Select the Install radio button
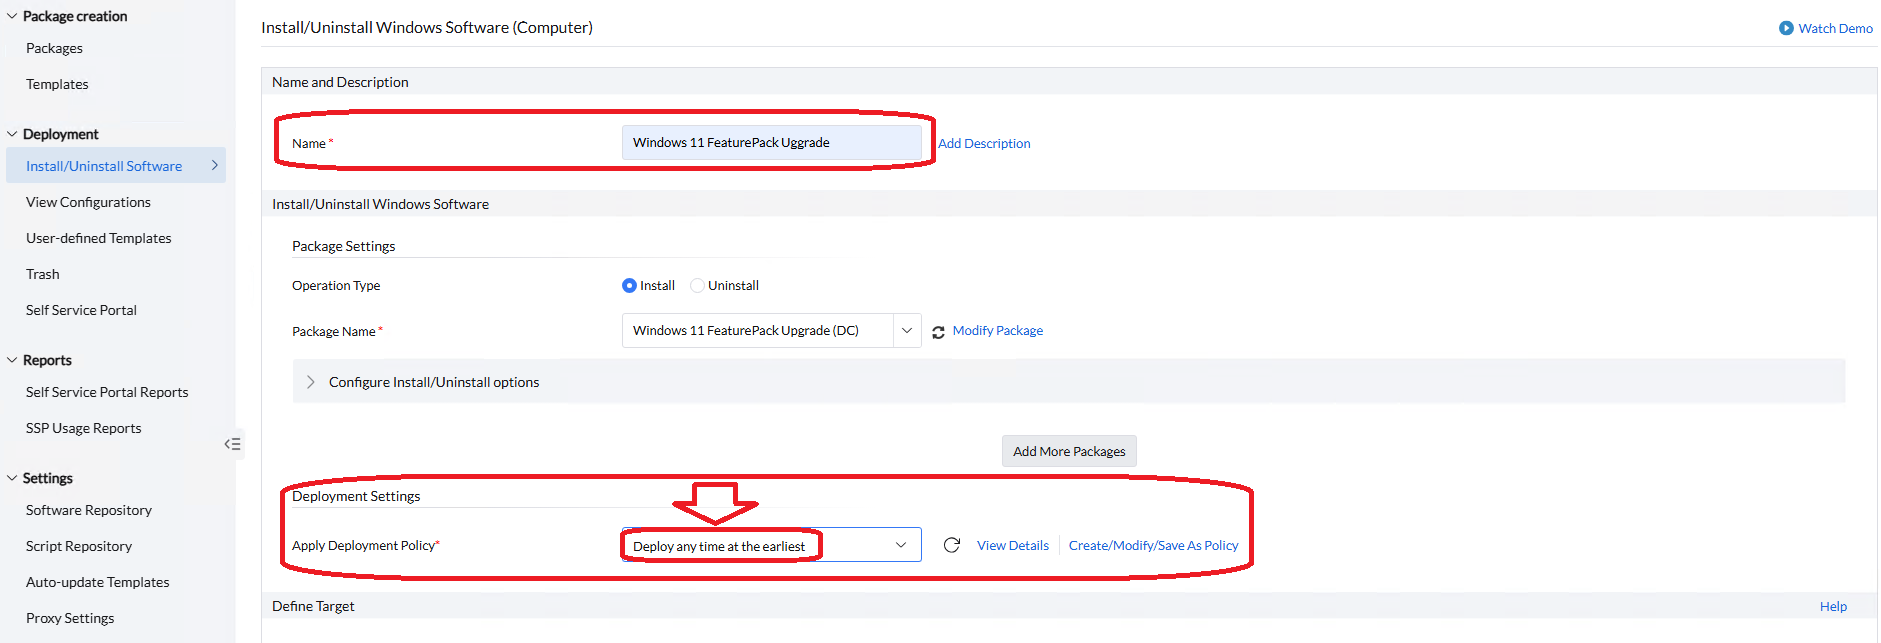 coord(629,286)
